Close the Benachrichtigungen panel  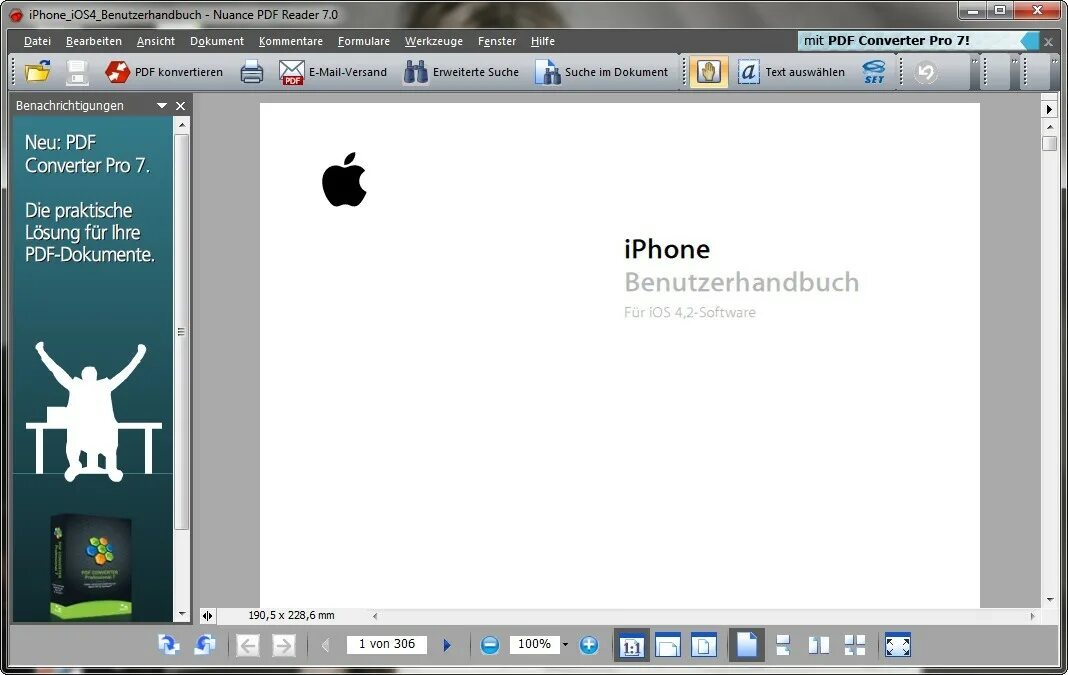coord(180,106)
